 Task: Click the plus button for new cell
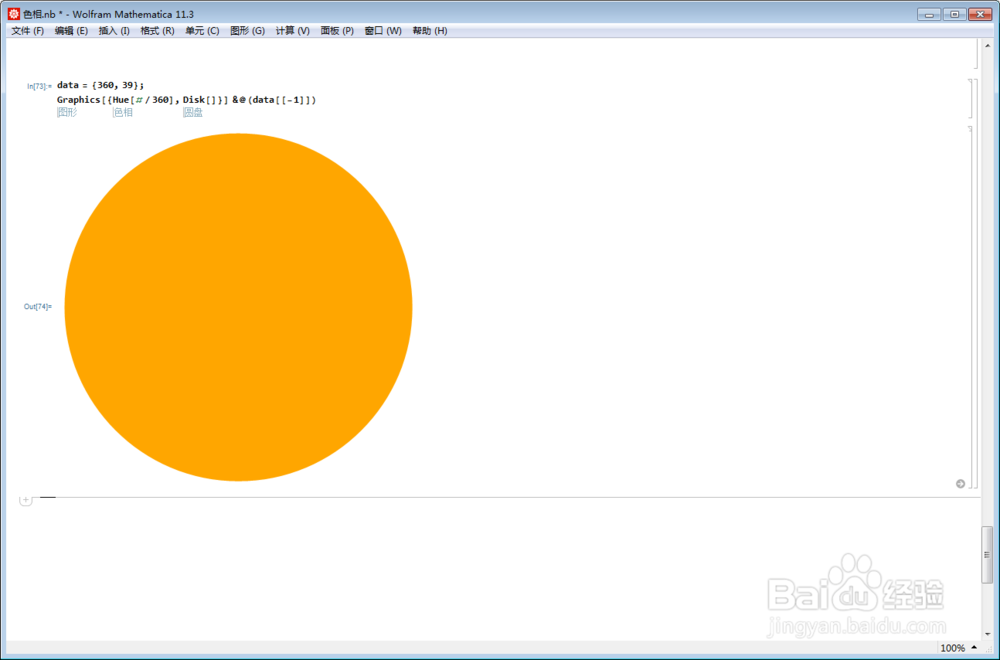click(x=26, y=500)
